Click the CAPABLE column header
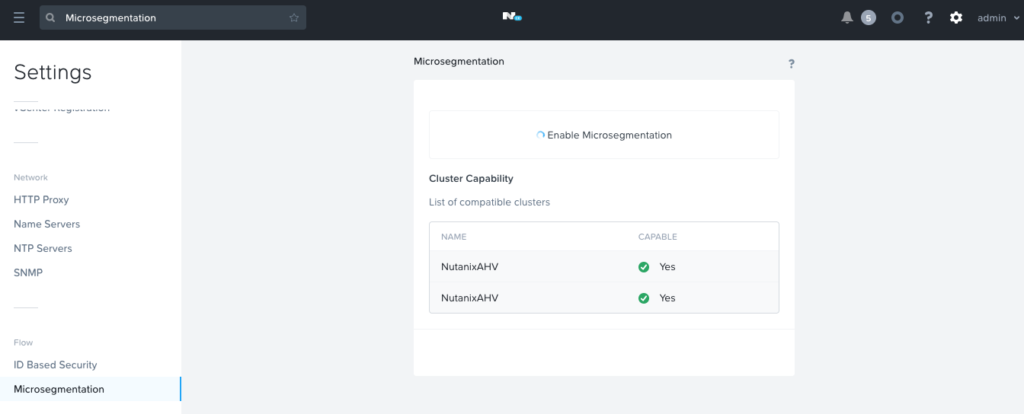Screen dimensions: 1024x414 tap(658, 236)
